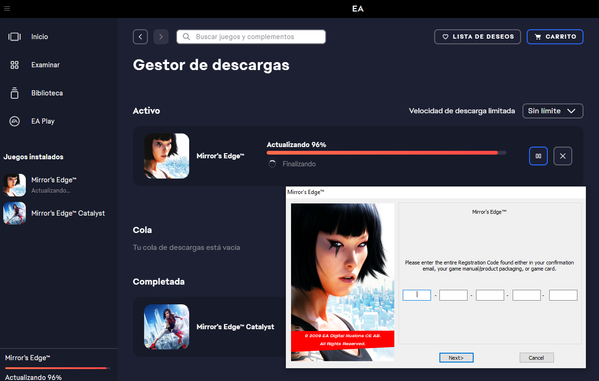The height and width of the screenshot is (381, 599).
Task: Click the Mirror's Edge Catalyst completed thumbnail
Action: click(166, 327)
